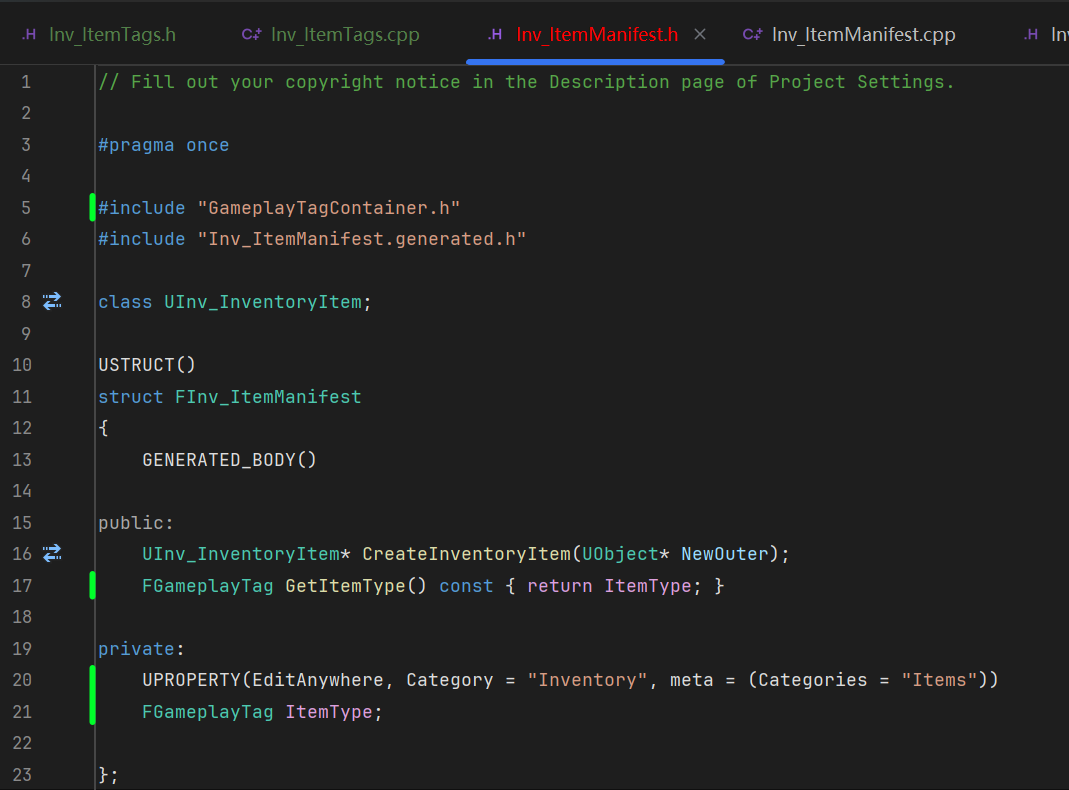This screenshot has width=1069, height=790.
Task: Click the "GameplayTagContainer.h" include string
Action: coord(329,208)
